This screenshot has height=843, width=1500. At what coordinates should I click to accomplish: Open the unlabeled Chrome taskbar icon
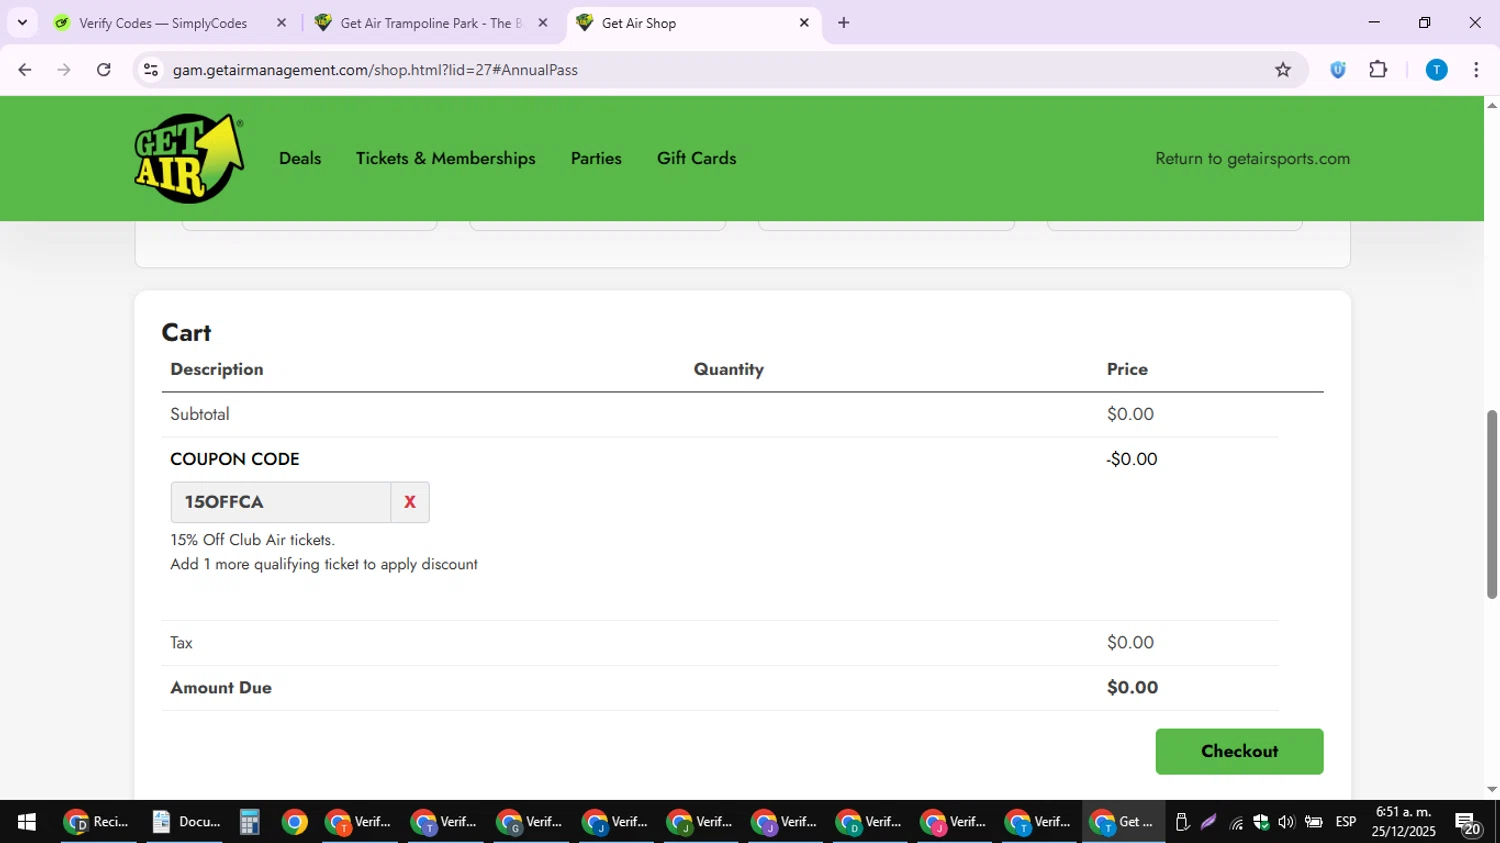[294, 822]
